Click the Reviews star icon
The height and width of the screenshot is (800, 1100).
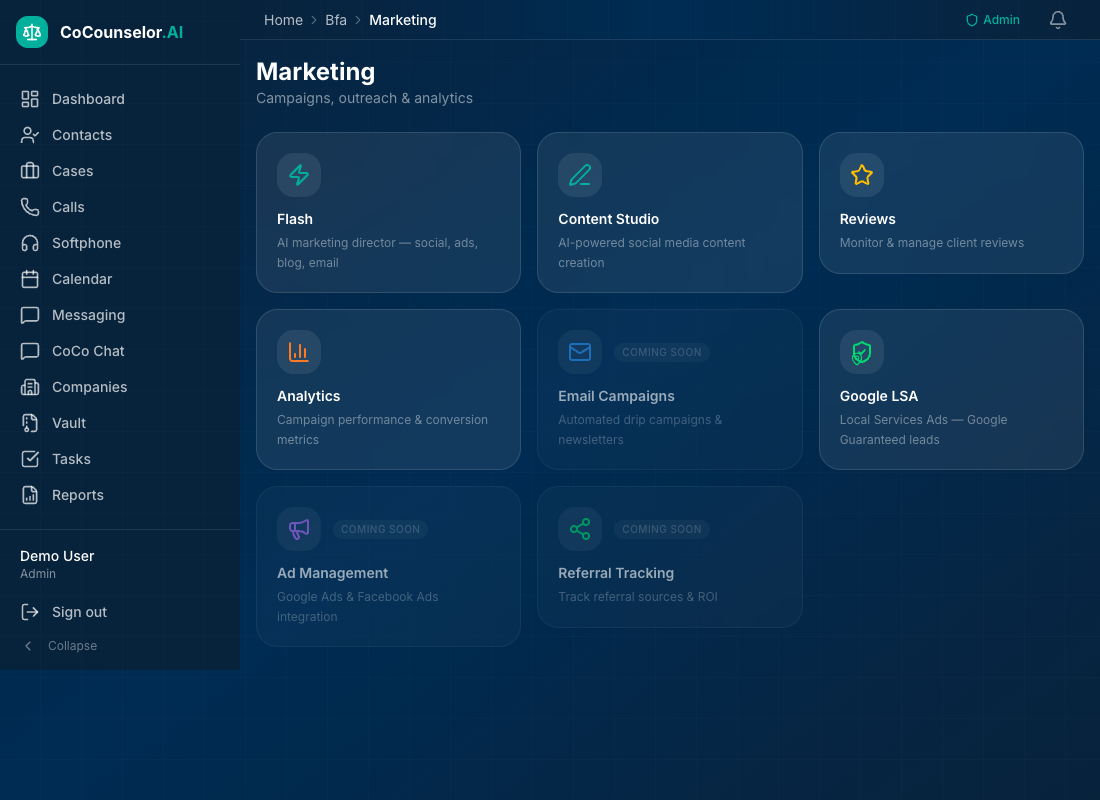861,175
